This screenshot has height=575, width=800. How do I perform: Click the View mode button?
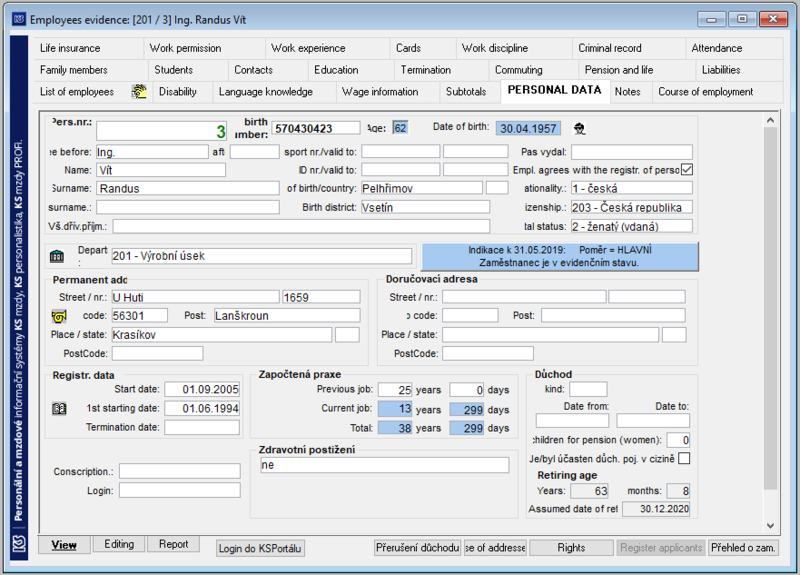64,545
